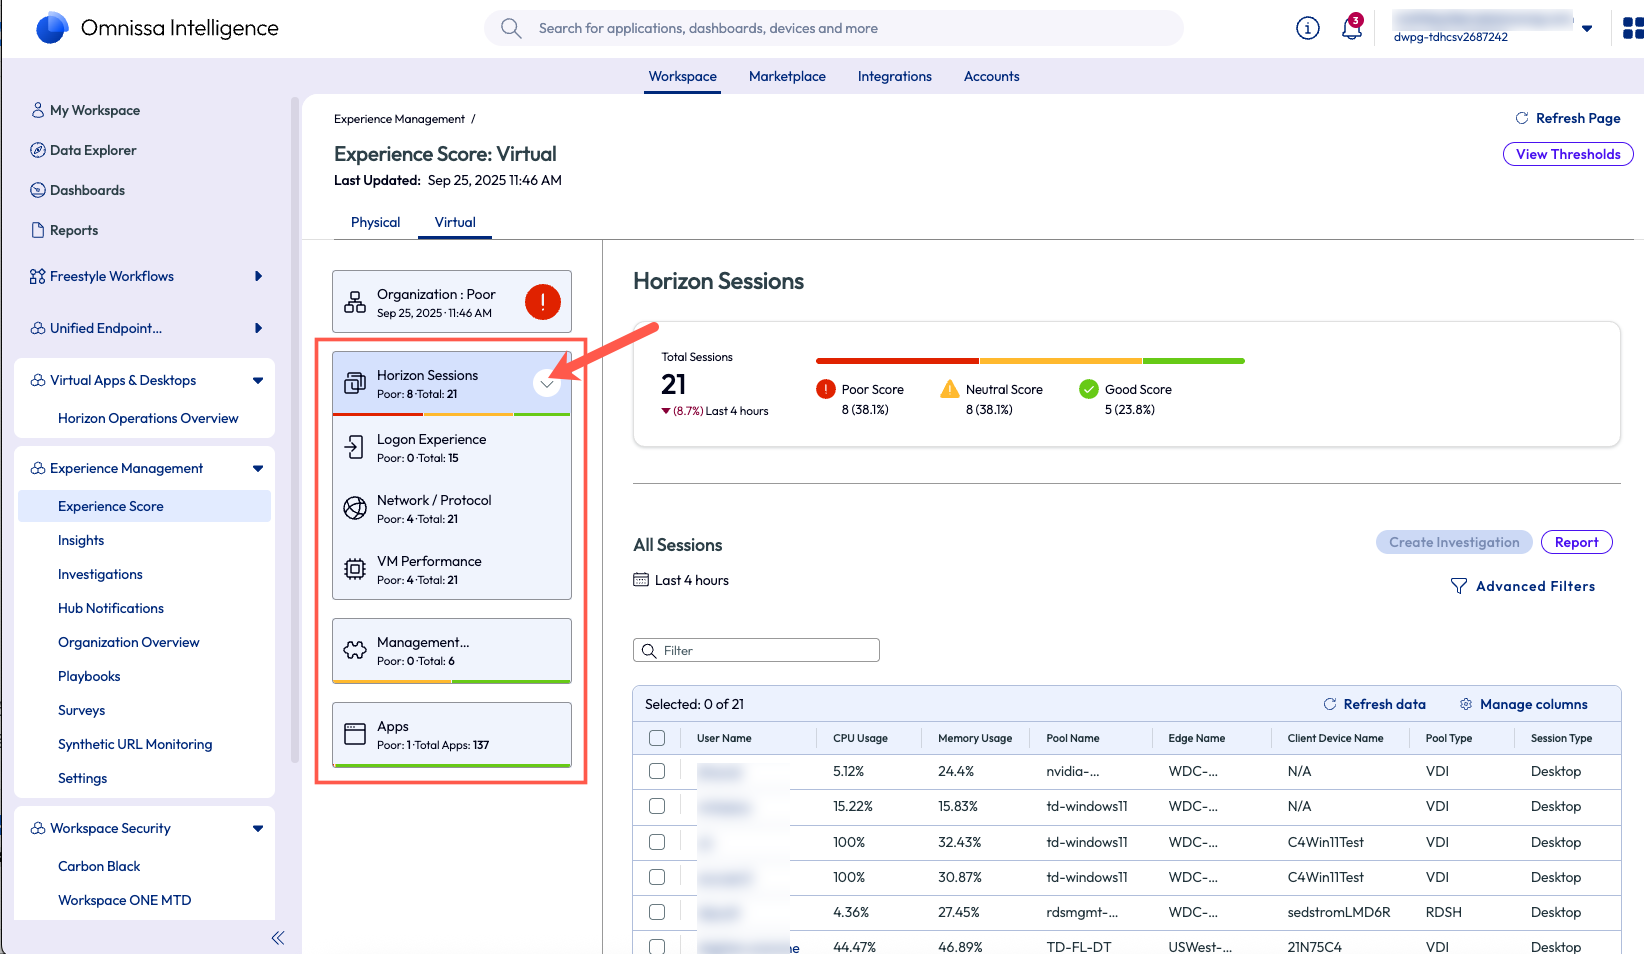
Task: Open the notifications bell icon
Action: tap(1351, 28)
